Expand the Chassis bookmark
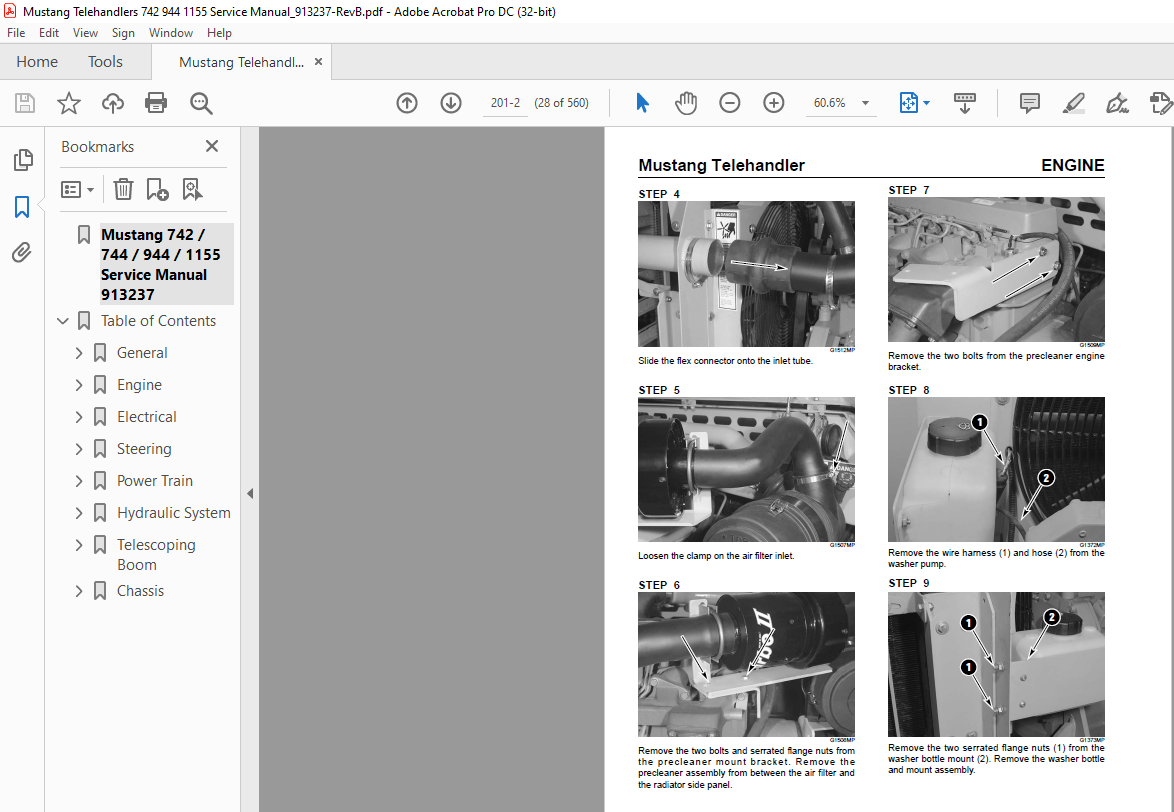 [x=79, y=590]
